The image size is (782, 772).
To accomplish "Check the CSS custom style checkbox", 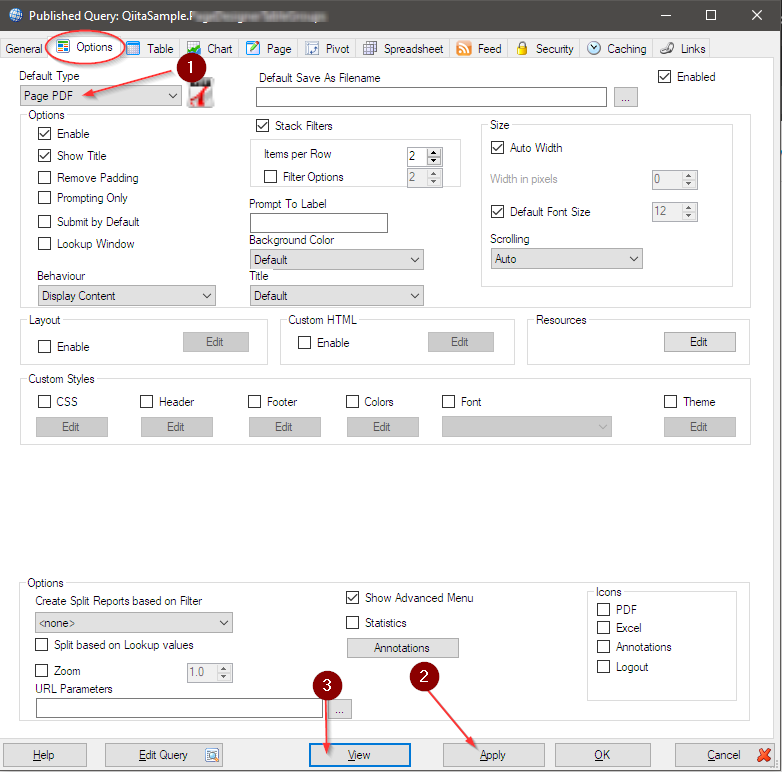I will [x=44, y=401].
